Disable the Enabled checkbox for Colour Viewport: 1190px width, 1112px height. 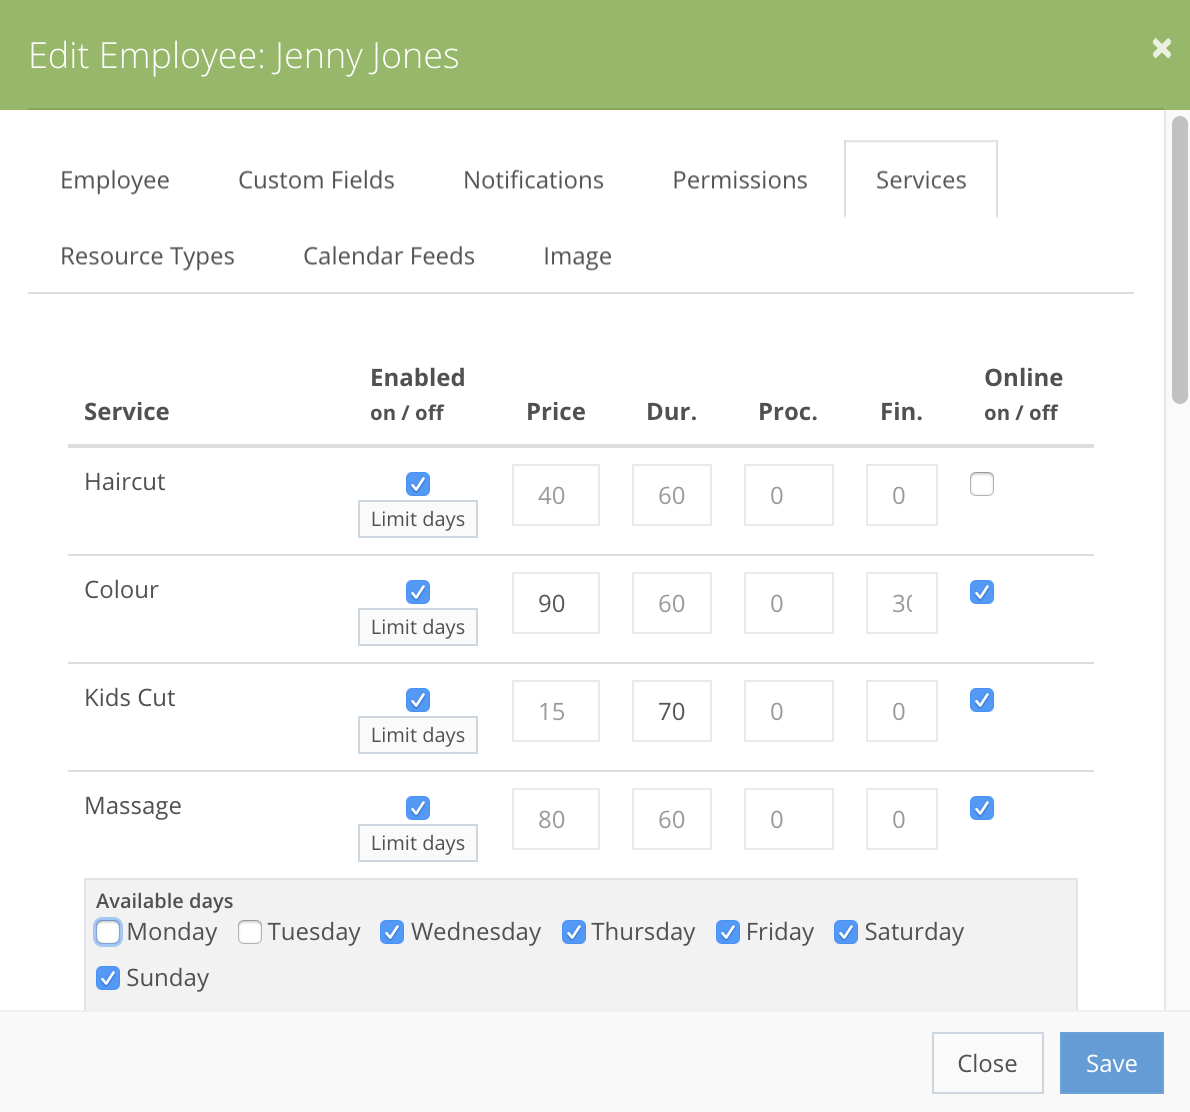[417, 591]
